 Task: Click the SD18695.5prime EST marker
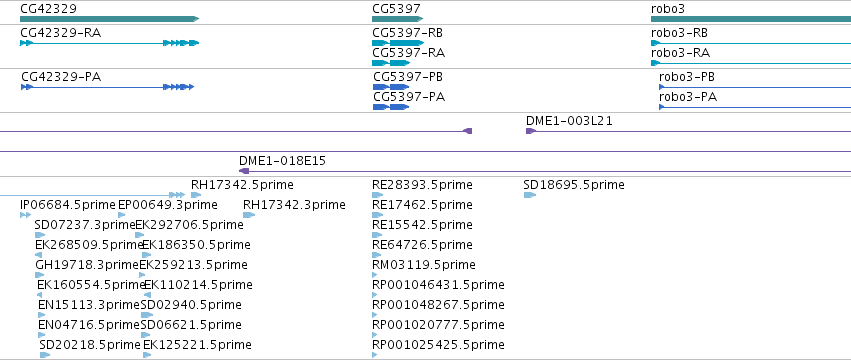pos(530,195)
